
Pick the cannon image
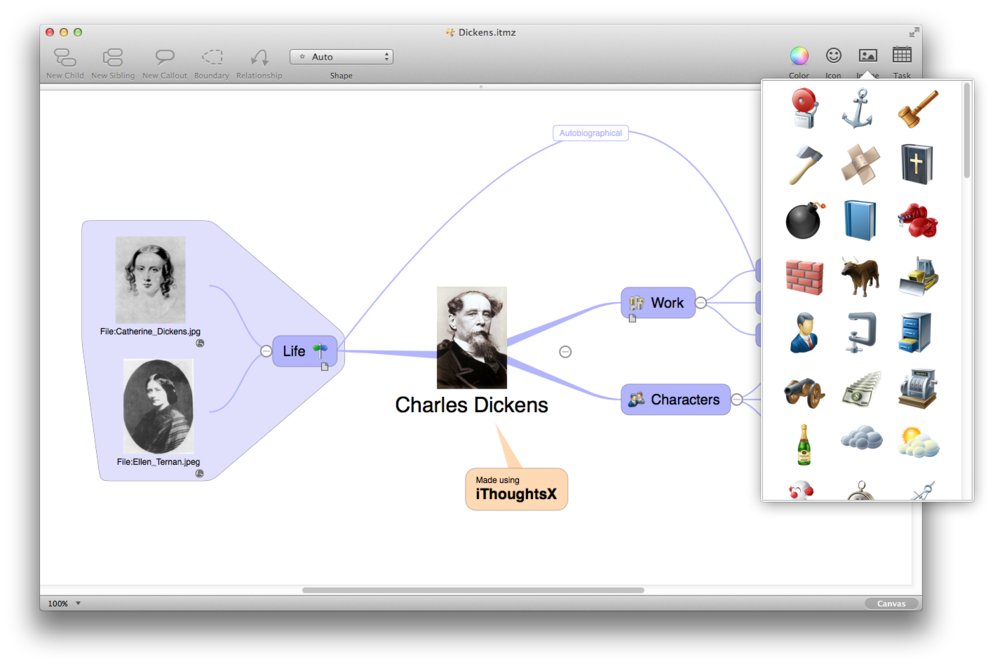(x=804, y=391)
